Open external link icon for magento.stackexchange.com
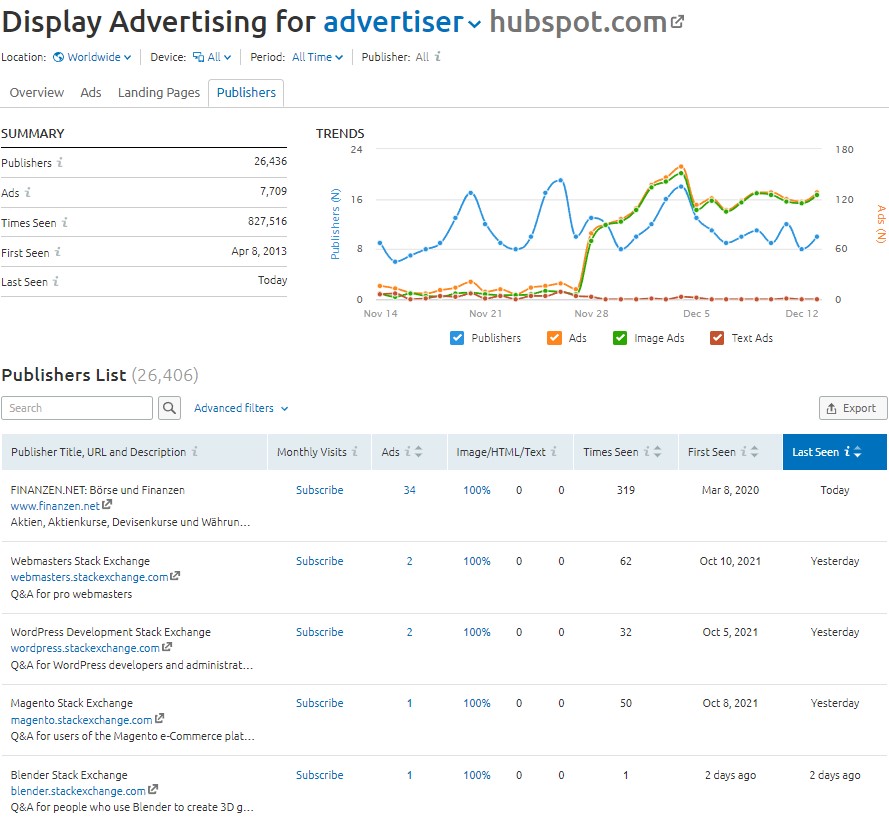 pos(159,718)
